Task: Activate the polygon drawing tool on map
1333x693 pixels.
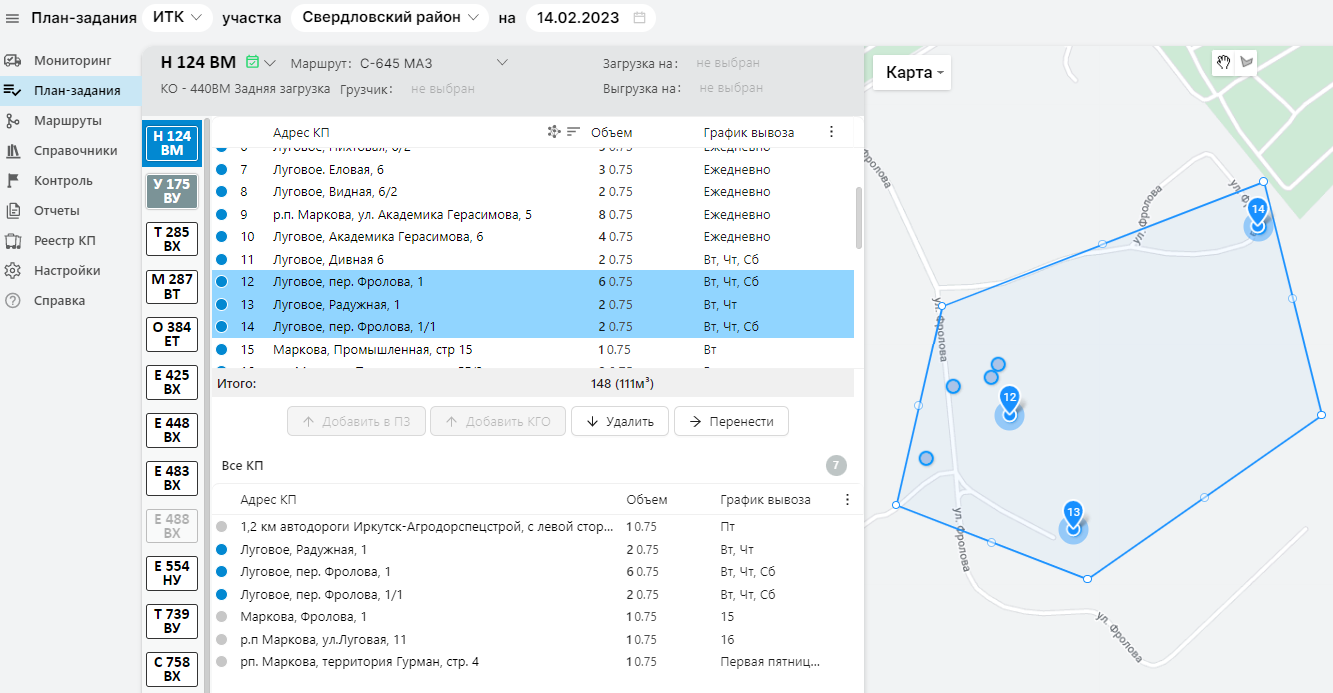Action: (1246, 62)
